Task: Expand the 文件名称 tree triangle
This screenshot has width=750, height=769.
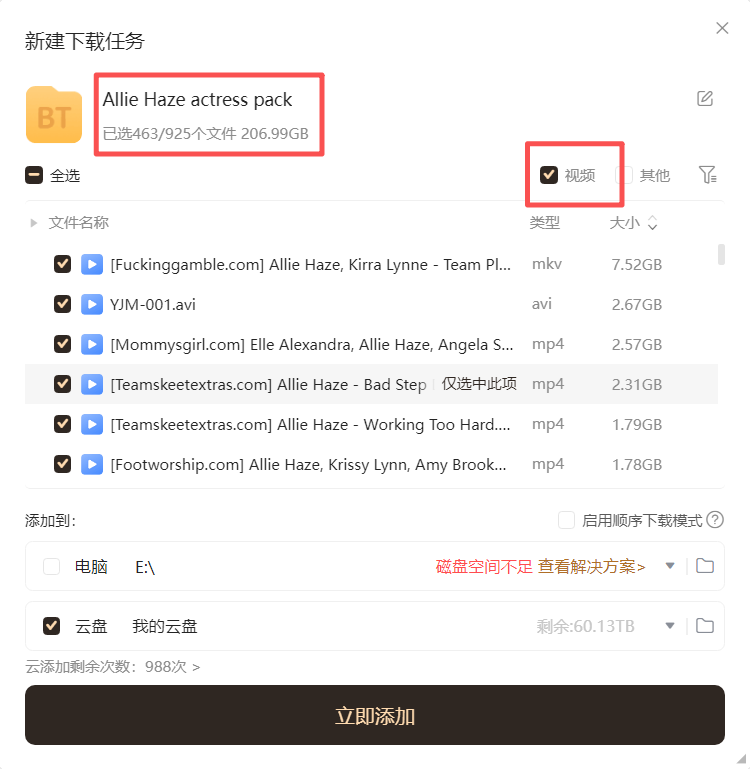Action: [33, 223]
